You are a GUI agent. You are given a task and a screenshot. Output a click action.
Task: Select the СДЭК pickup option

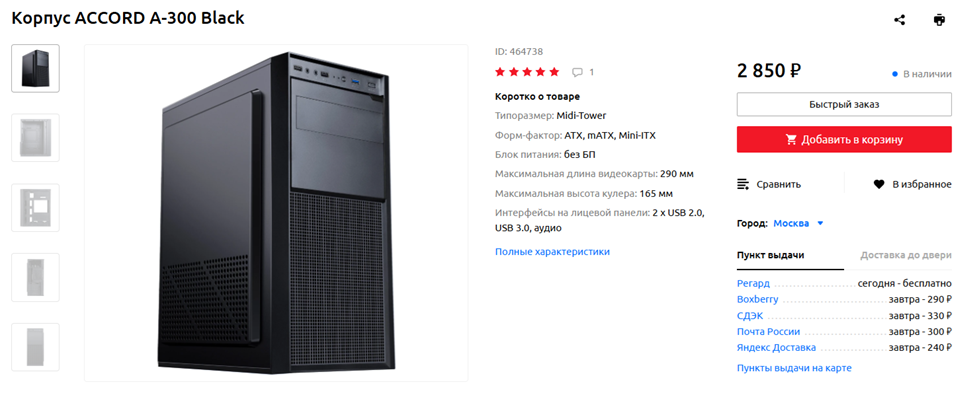[x=750, y=315]
